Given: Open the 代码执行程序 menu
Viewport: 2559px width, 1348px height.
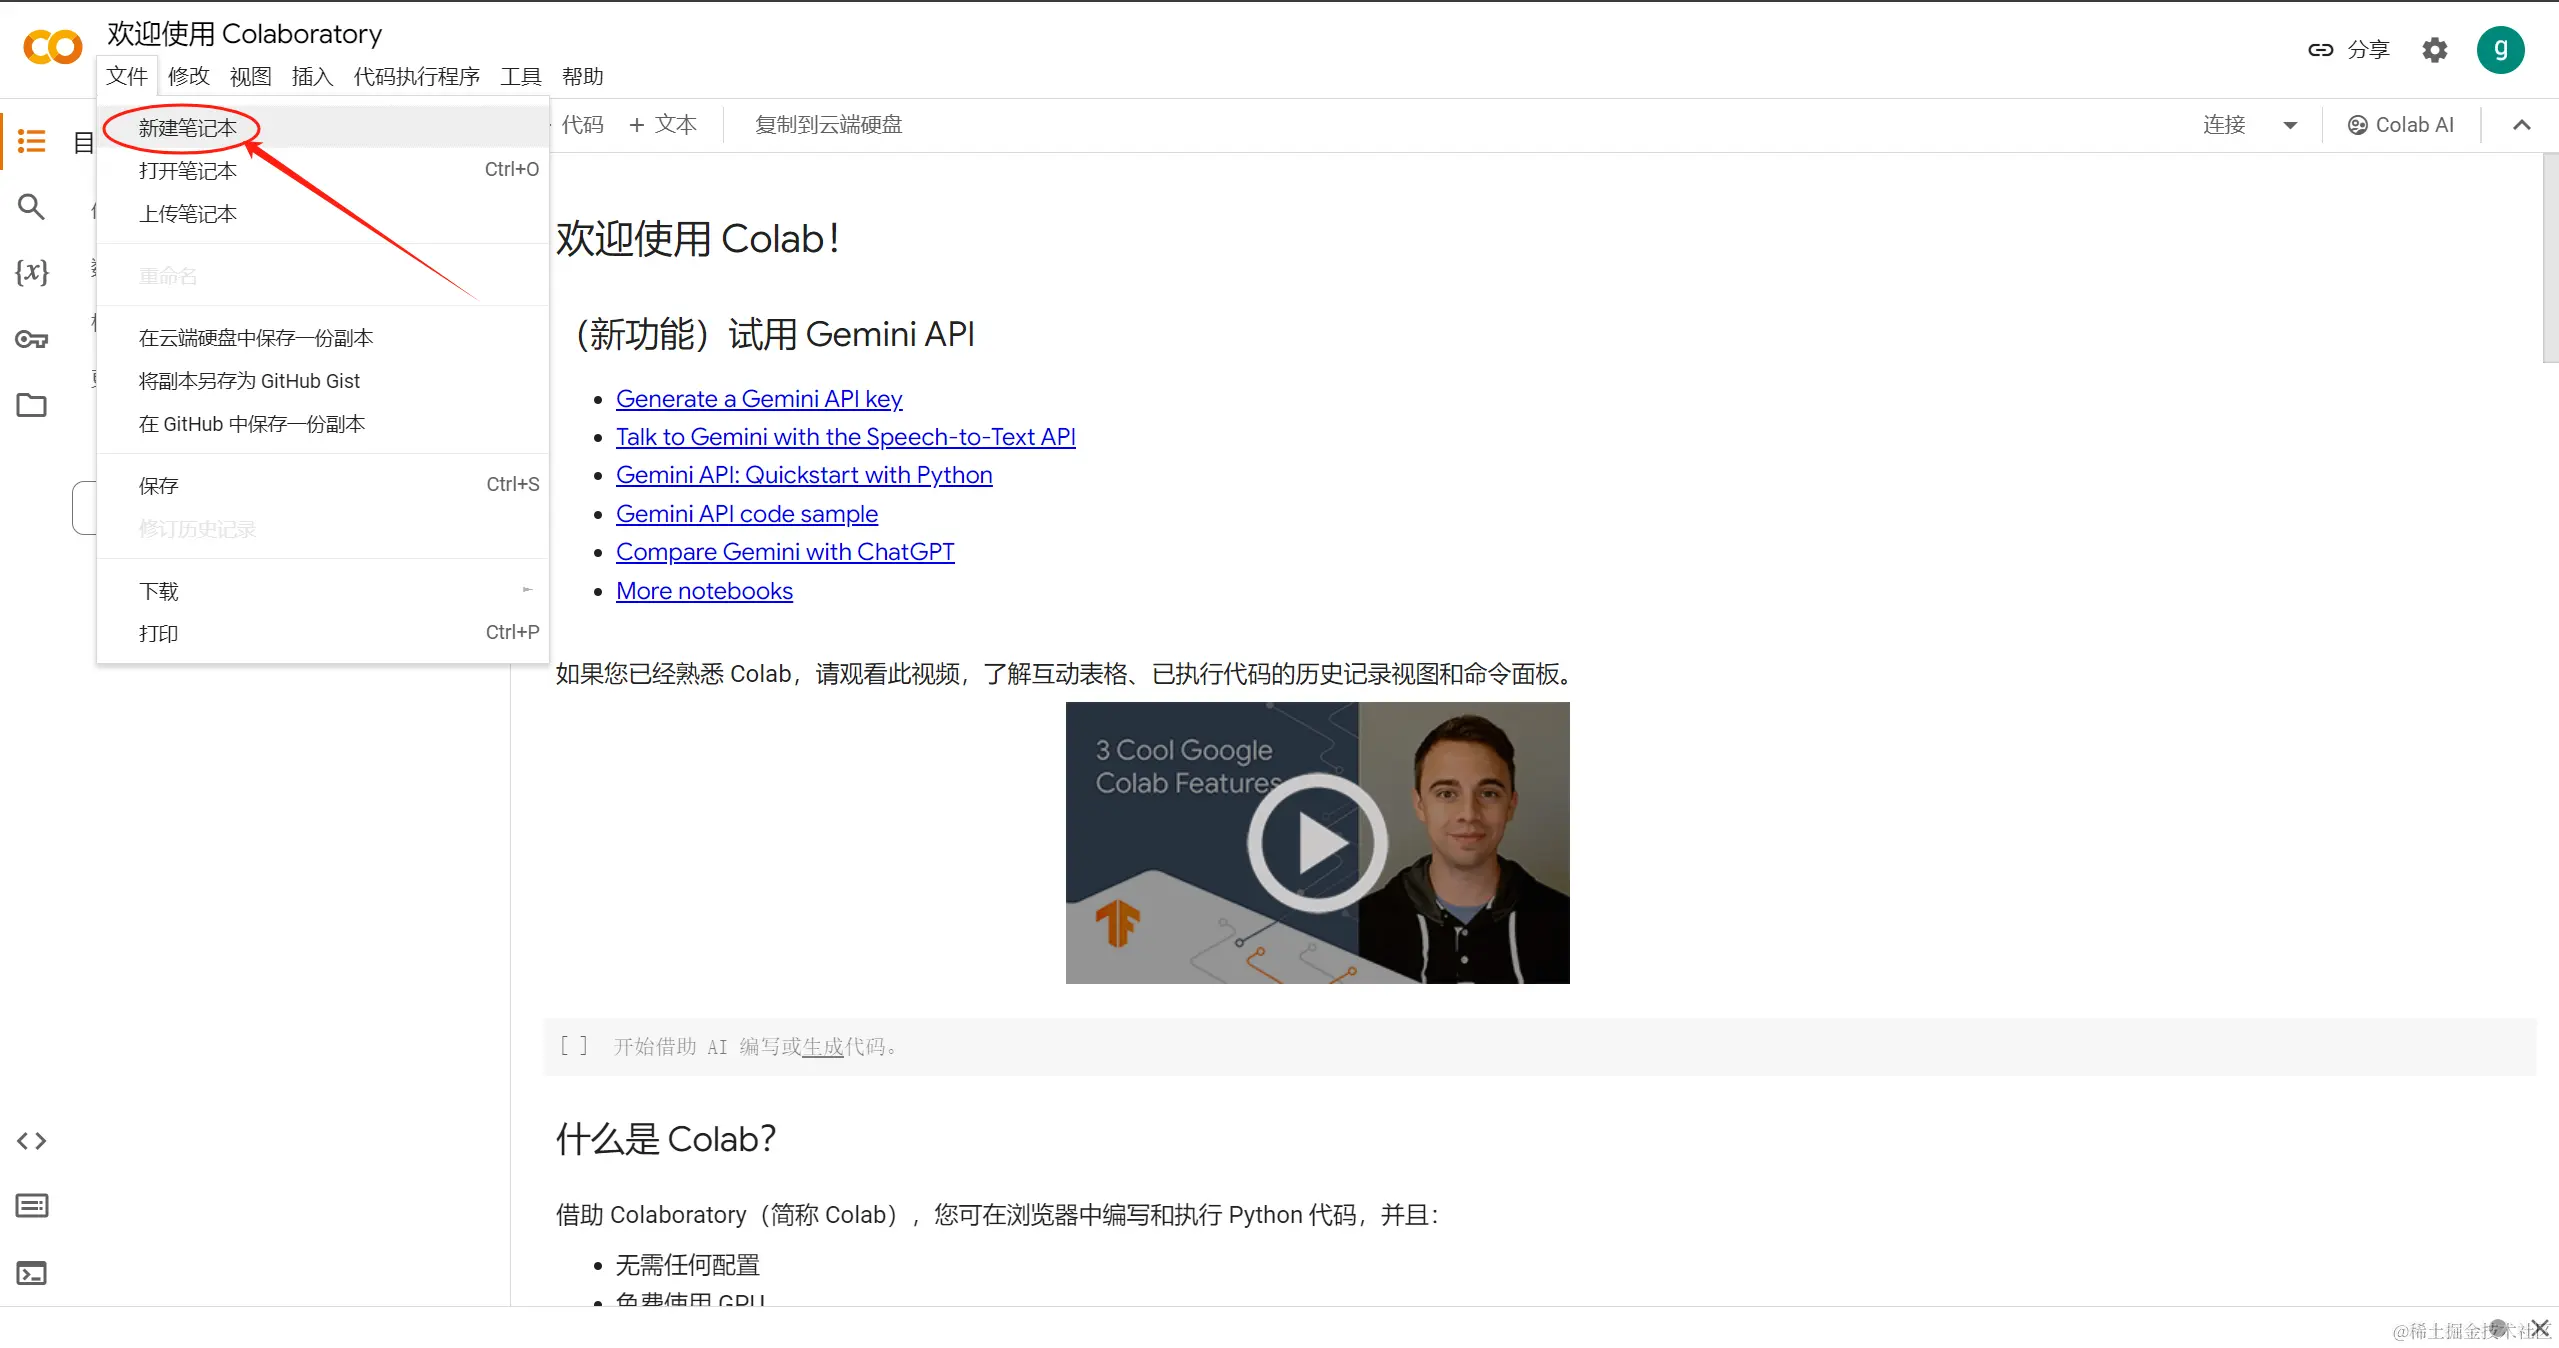Looking at the screenshot, I should tap(416, 77).
